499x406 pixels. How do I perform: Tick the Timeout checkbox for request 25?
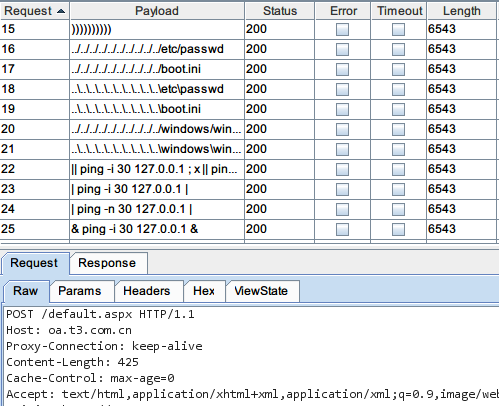[x=398, y=229]
